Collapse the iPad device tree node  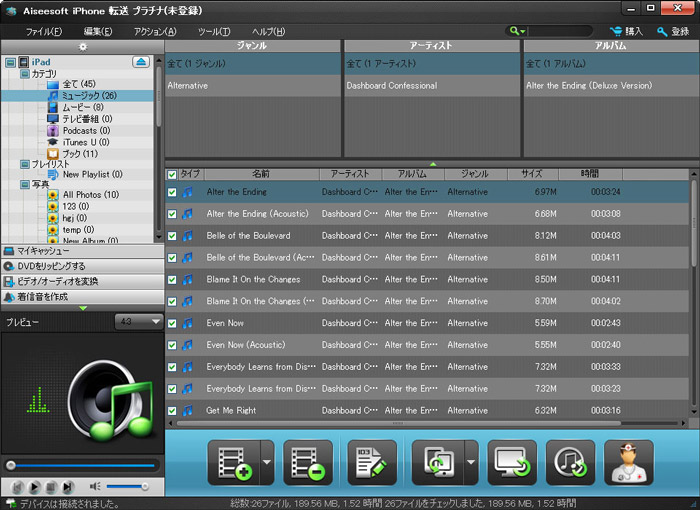10,62
